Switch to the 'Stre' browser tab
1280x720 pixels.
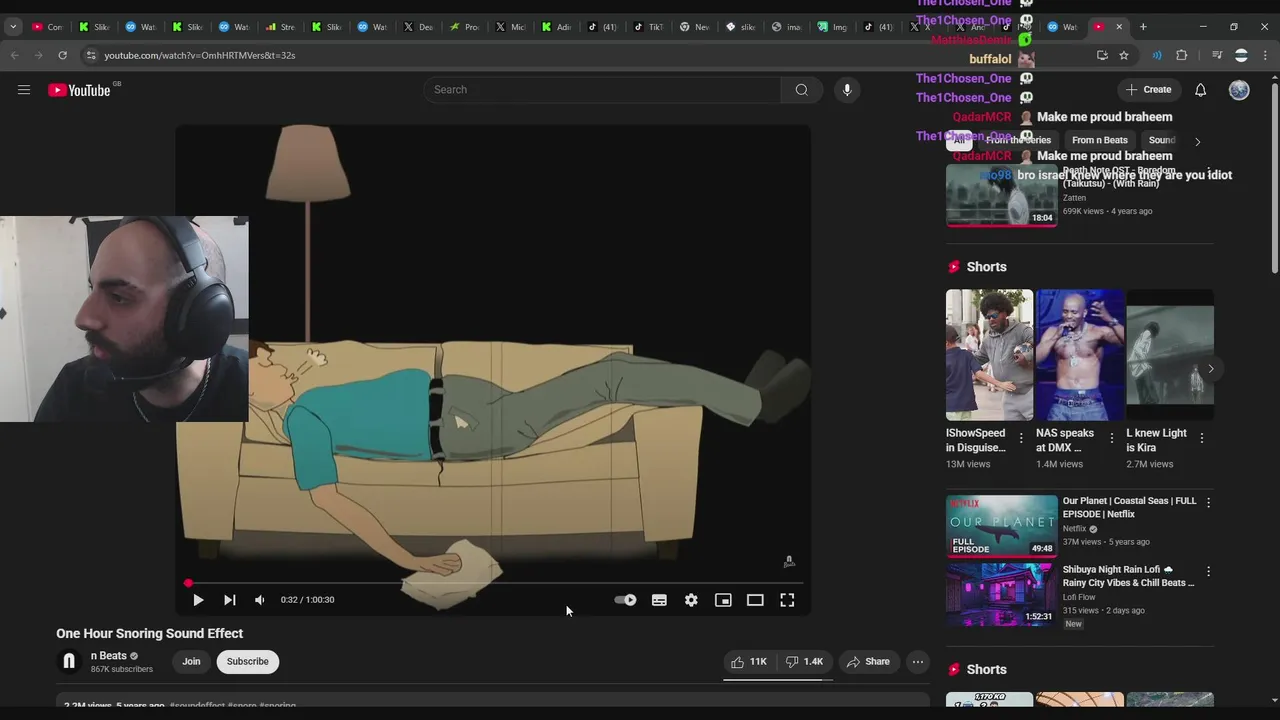[281, 27]
